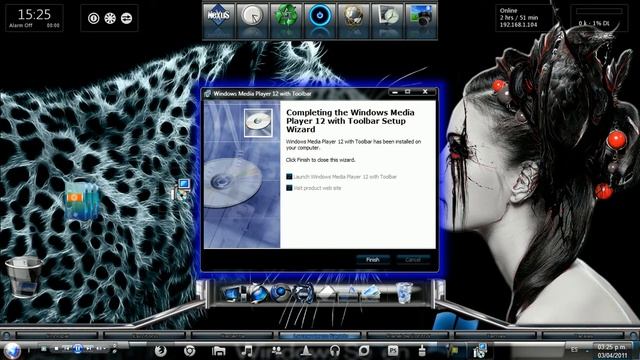Viewport: 640px width, 360px height.
Task: Open the file explorer taskbar icon
Action: (219, 351)
